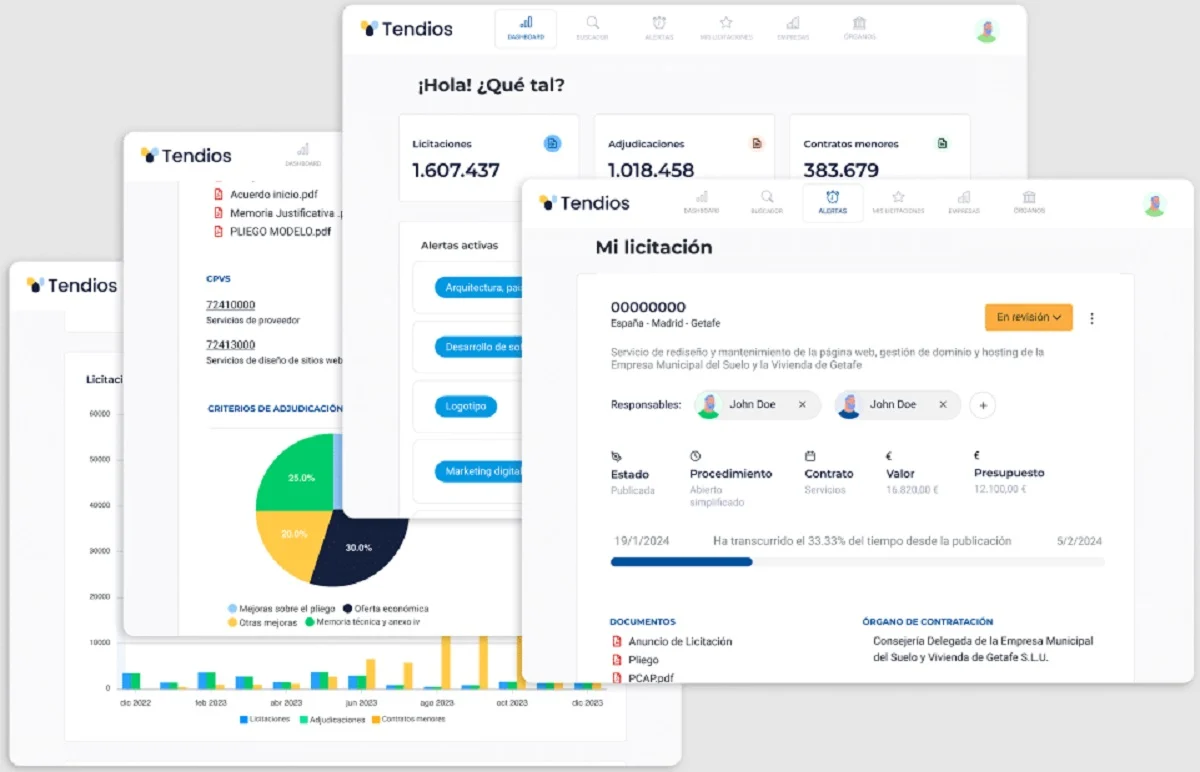This screenshot has height=772, width=1200.
Task: Switch to the Alertas tab in Mi licitación window
Action: click(832, 202)
